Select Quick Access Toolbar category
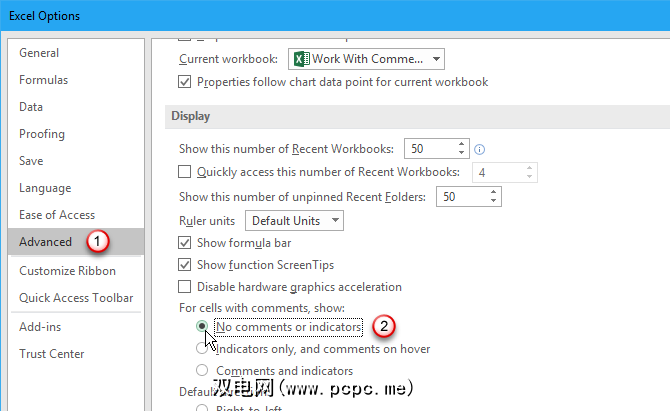 tap(76, 298)
